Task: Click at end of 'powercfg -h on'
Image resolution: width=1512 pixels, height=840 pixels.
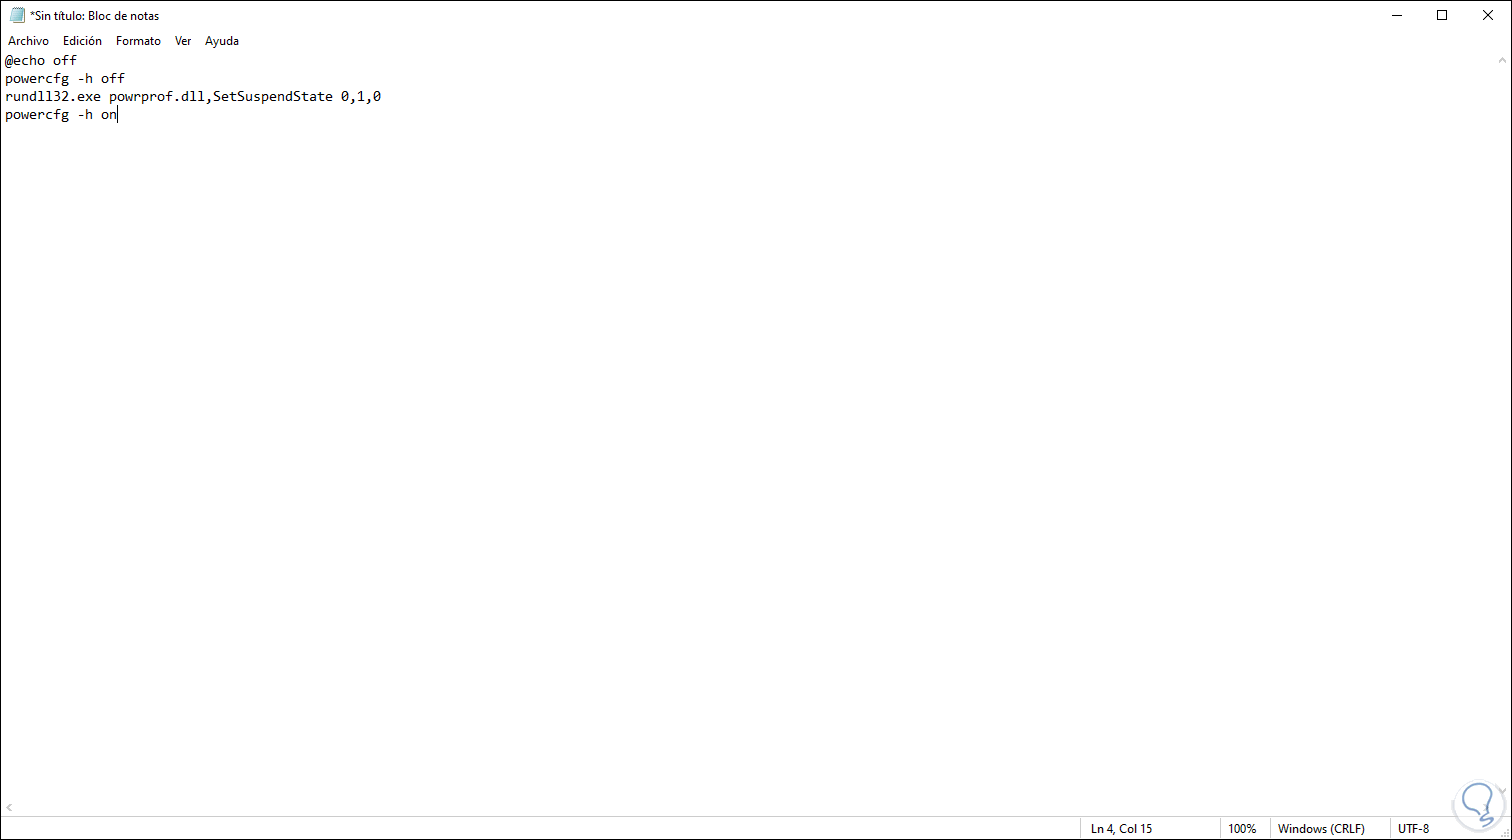Action: (x=117, y=115)
